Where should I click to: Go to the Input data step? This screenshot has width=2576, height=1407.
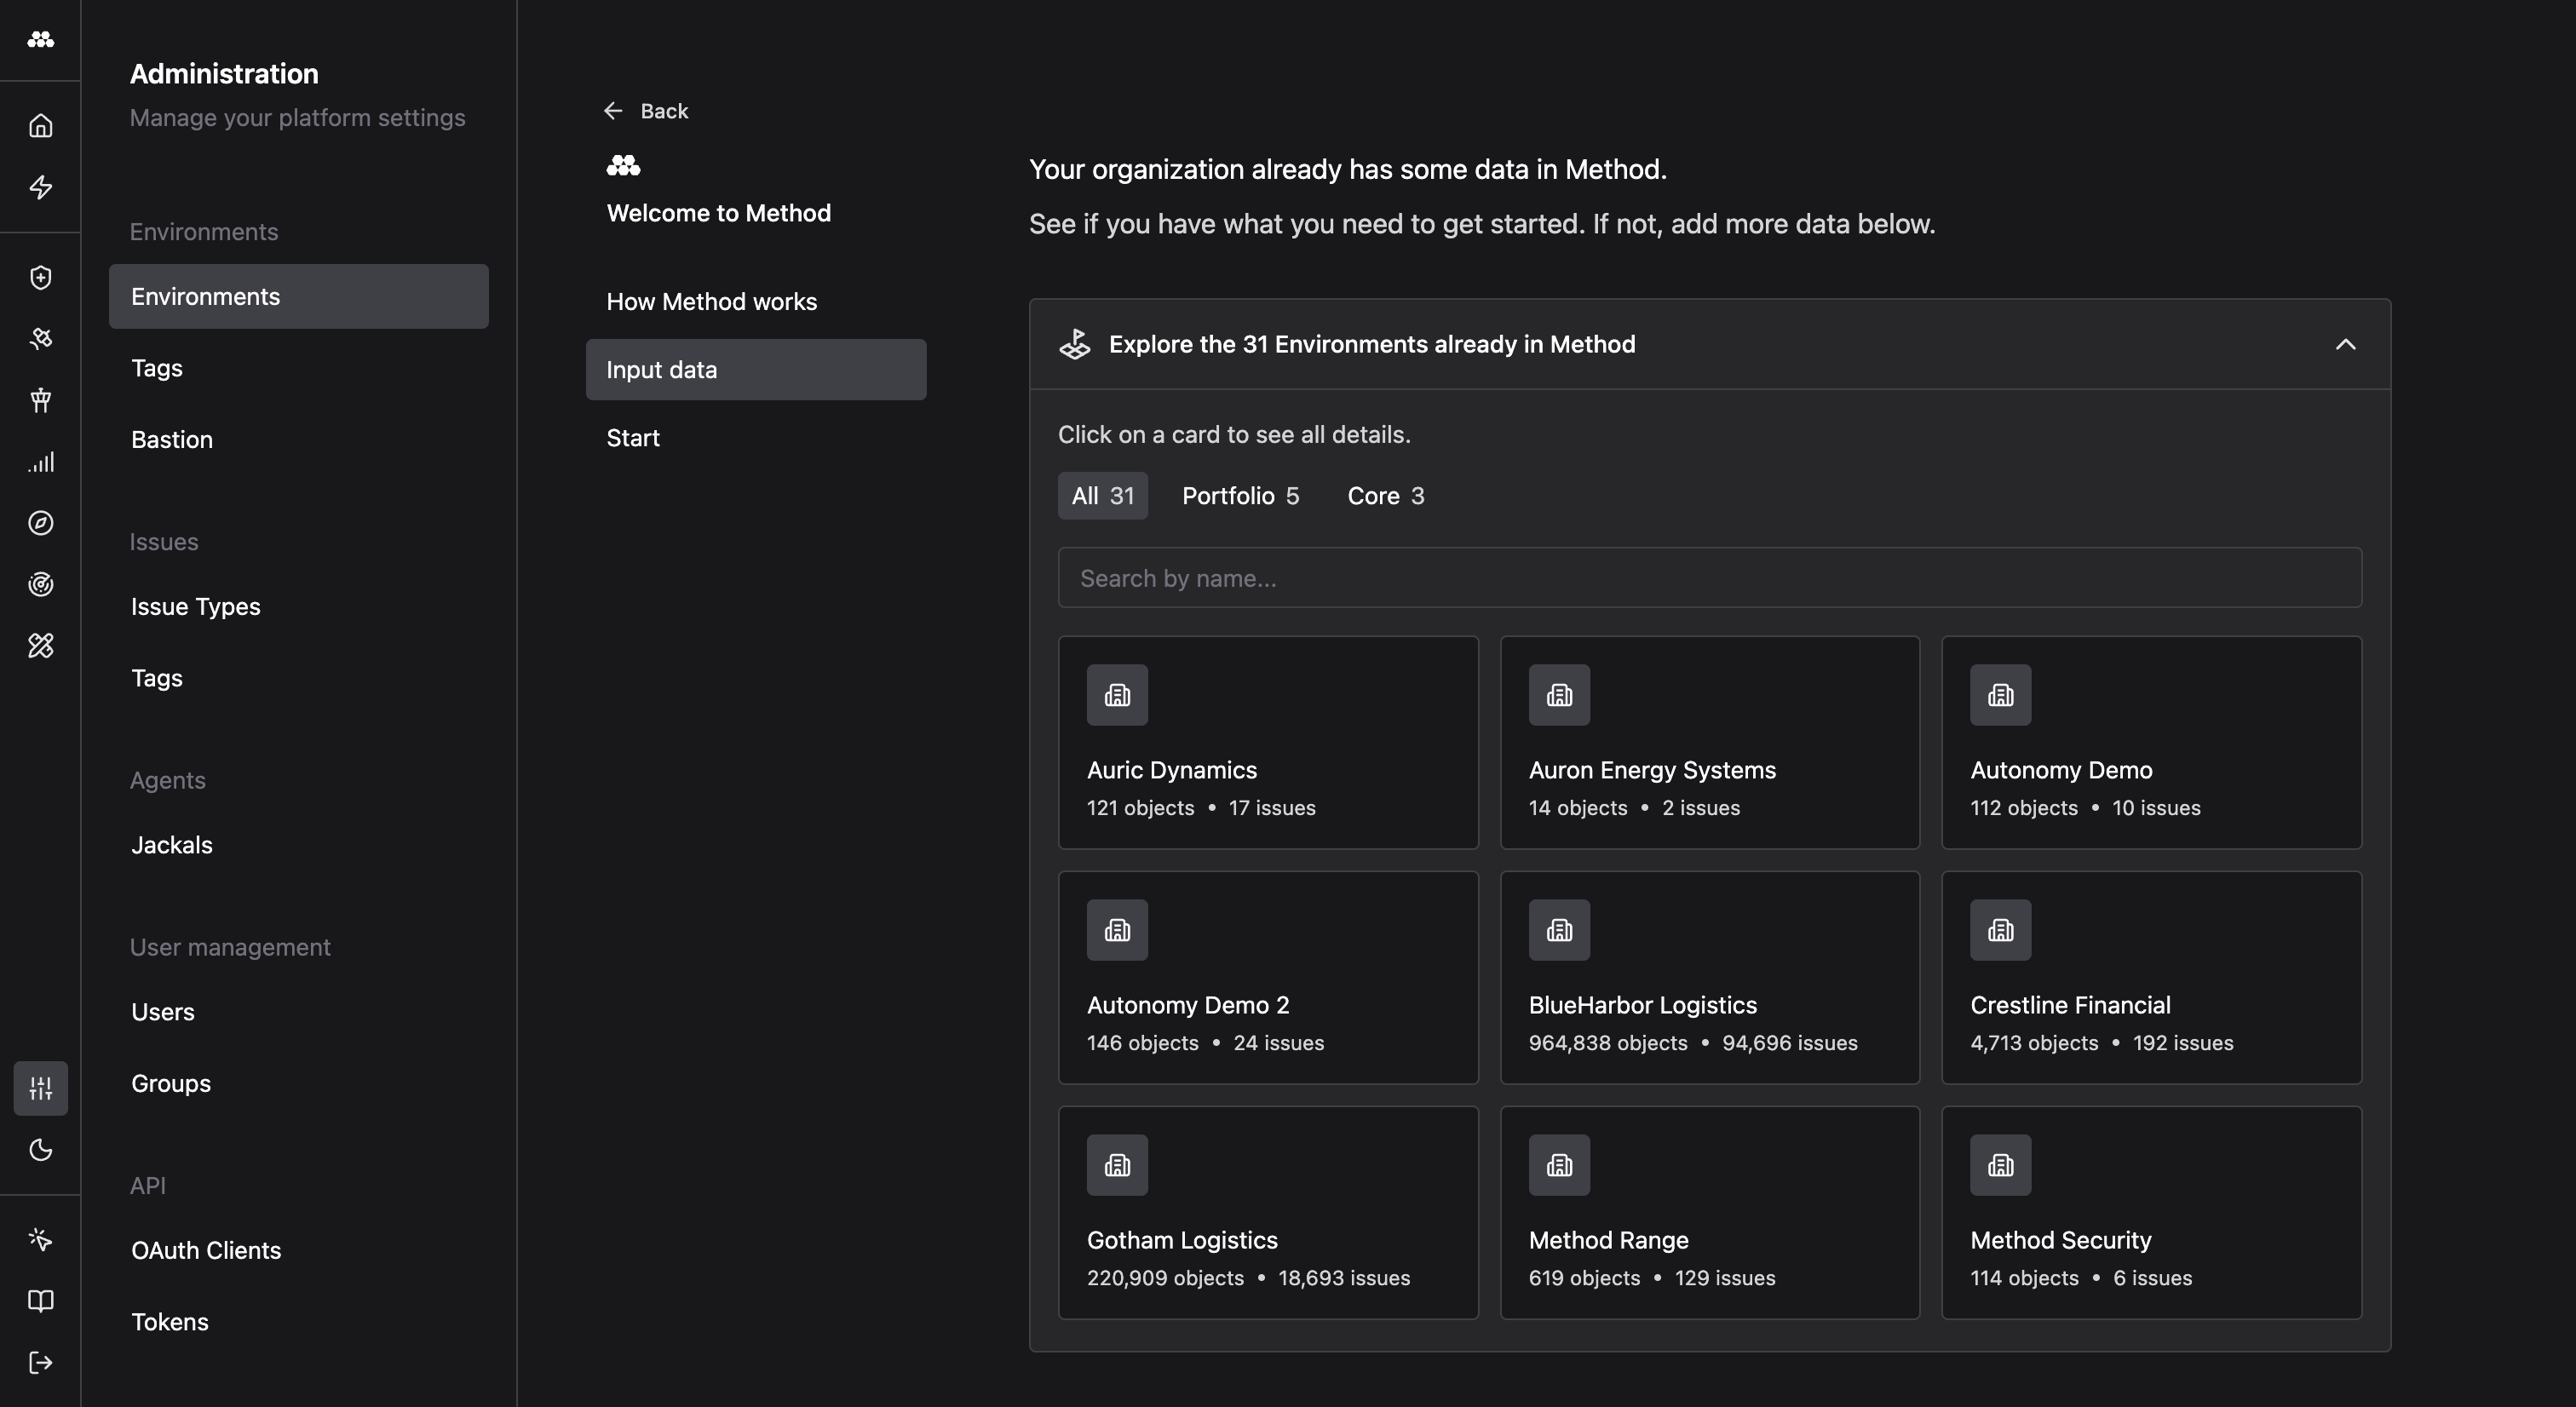[x=755, y=370]
